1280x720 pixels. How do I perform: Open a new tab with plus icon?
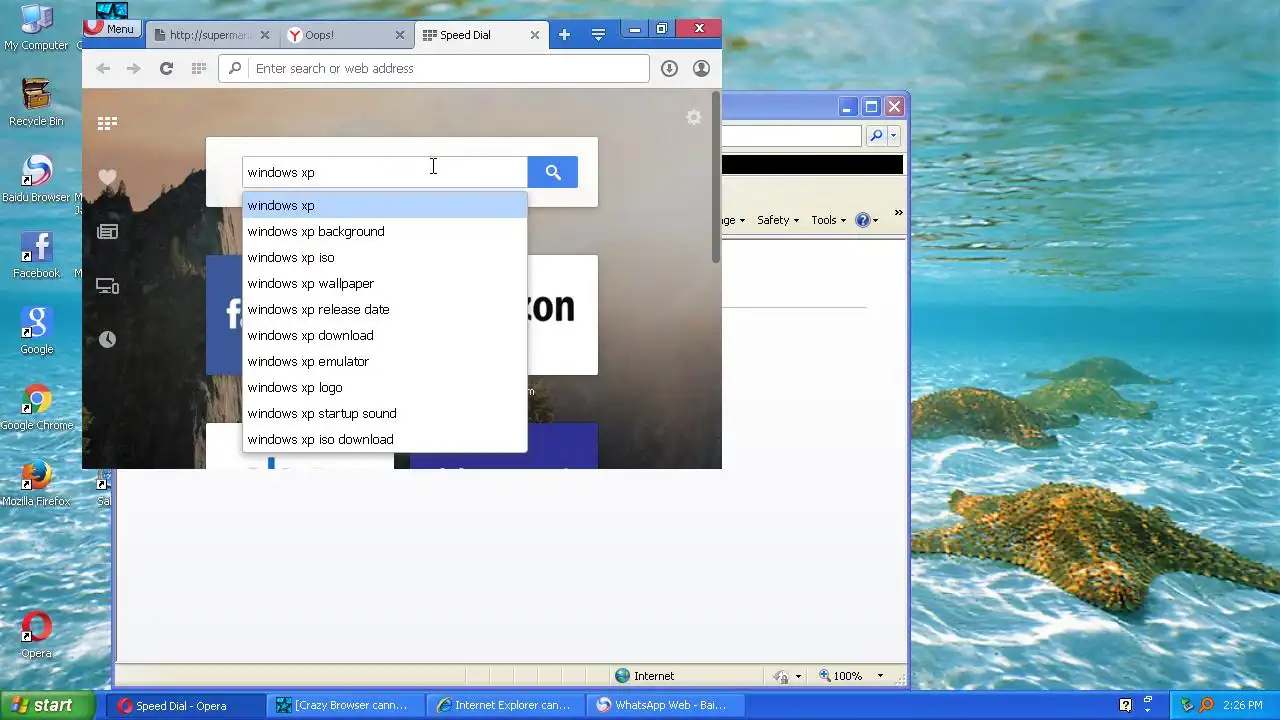click(564, 34)
